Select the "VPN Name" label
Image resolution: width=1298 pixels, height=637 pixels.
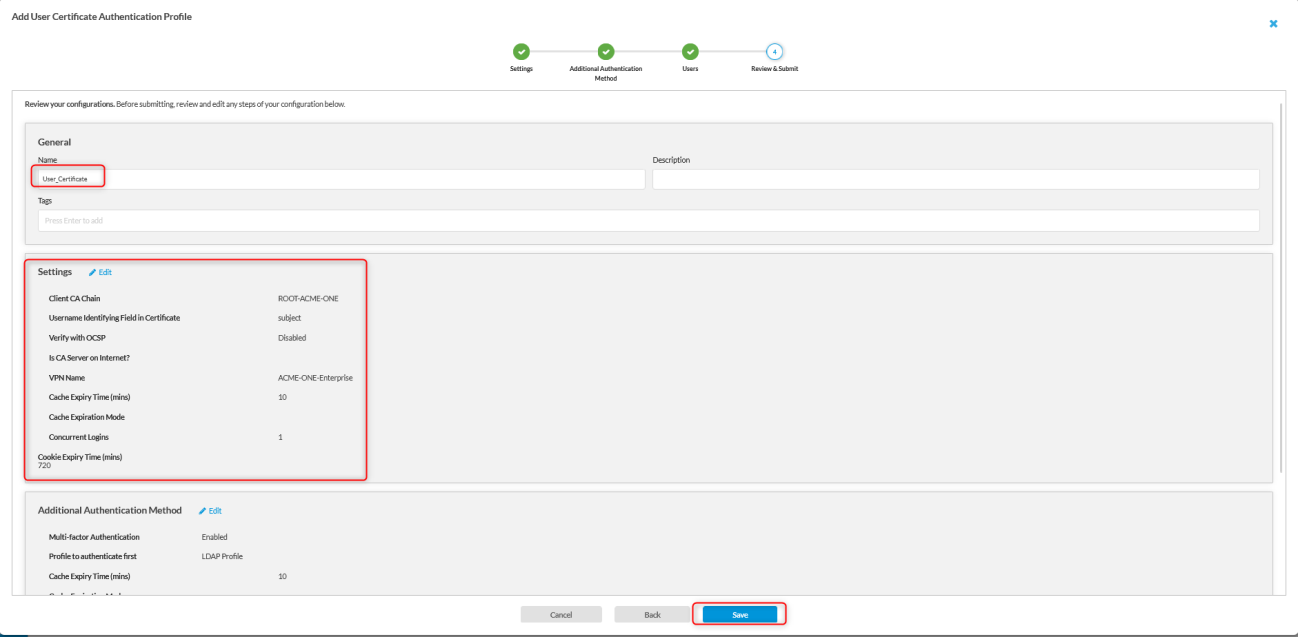tap(66, 378)
